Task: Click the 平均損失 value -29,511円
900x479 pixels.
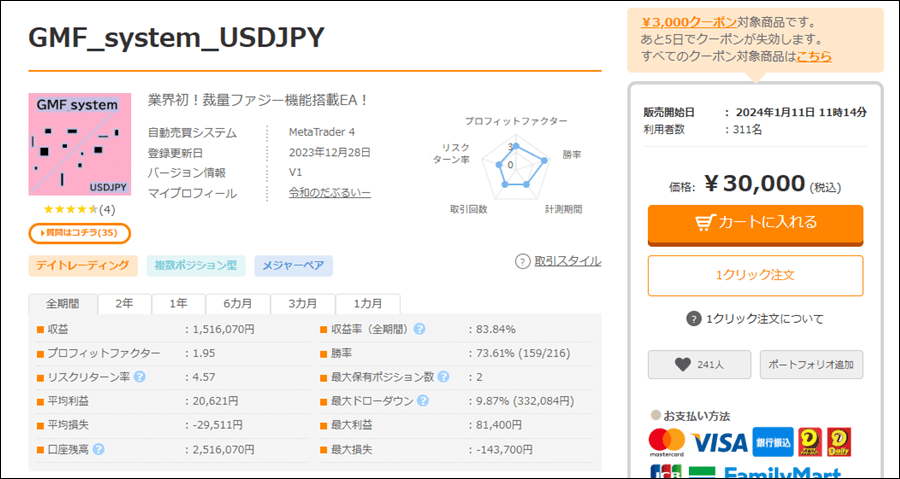Action: point(218,425)
